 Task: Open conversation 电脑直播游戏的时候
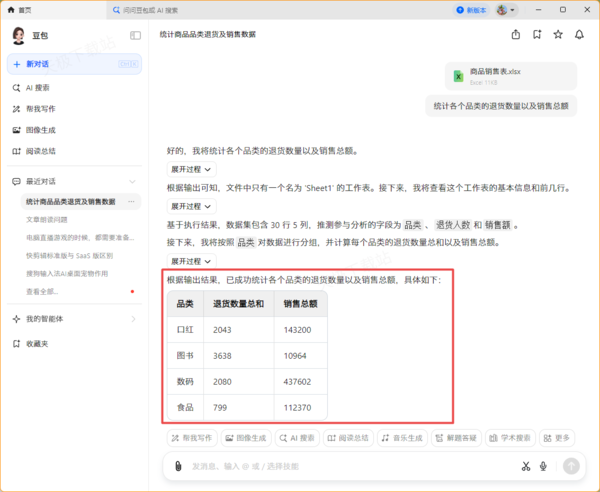coord(80,238)
